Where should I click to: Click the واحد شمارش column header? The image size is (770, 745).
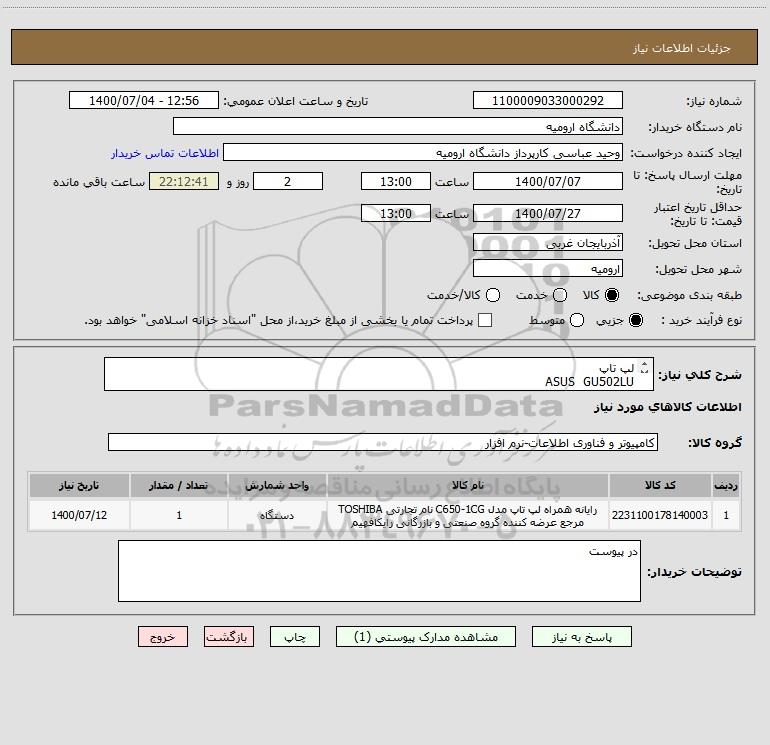tap(277, 485)
